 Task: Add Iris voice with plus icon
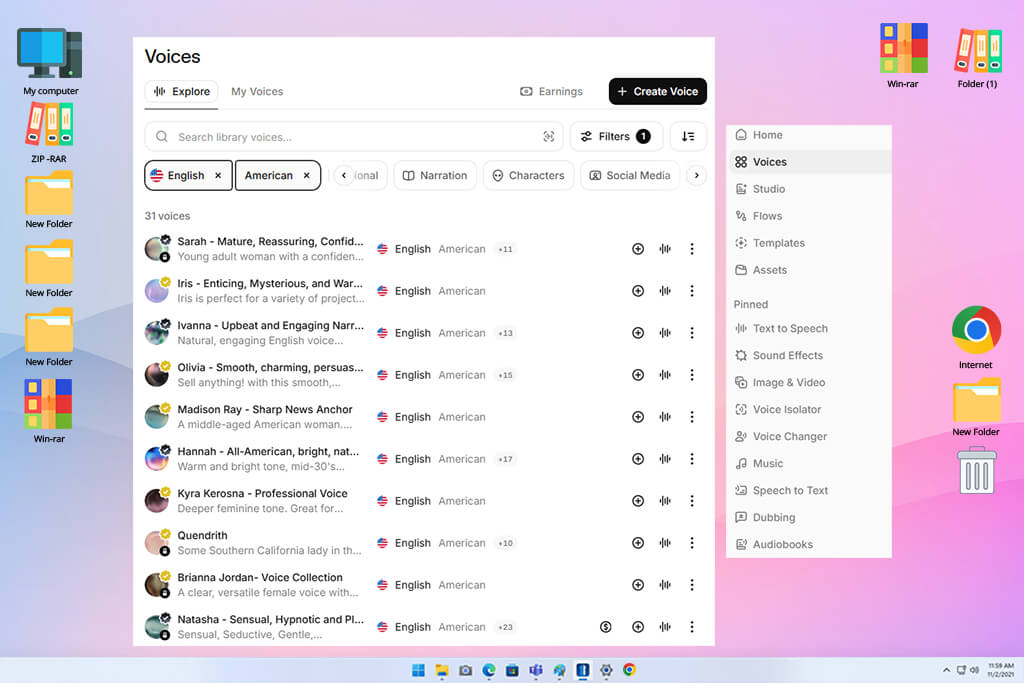pos(638,291)
